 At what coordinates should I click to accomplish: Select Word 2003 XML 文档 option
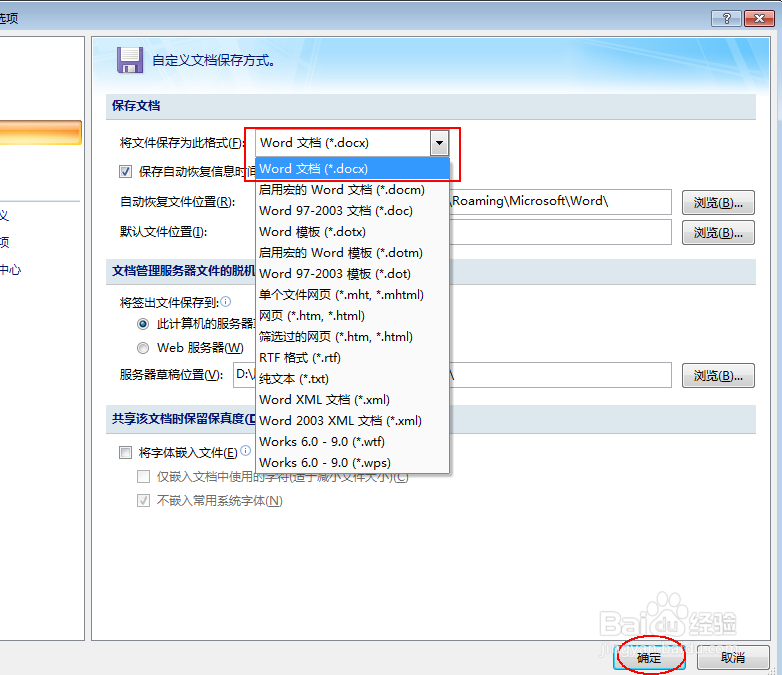(x=352, y=420)
